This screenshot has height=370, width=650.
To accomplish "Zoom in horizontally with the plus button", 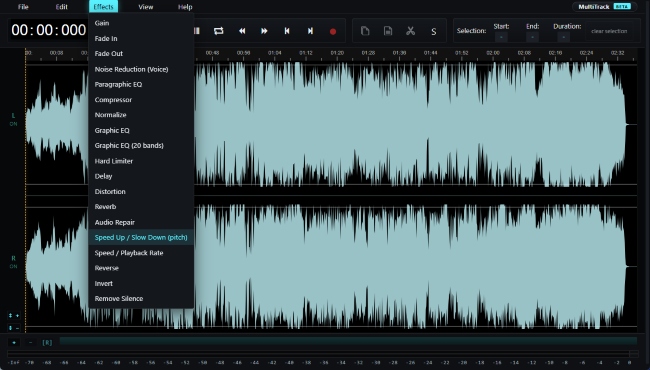I will point(14,343).
